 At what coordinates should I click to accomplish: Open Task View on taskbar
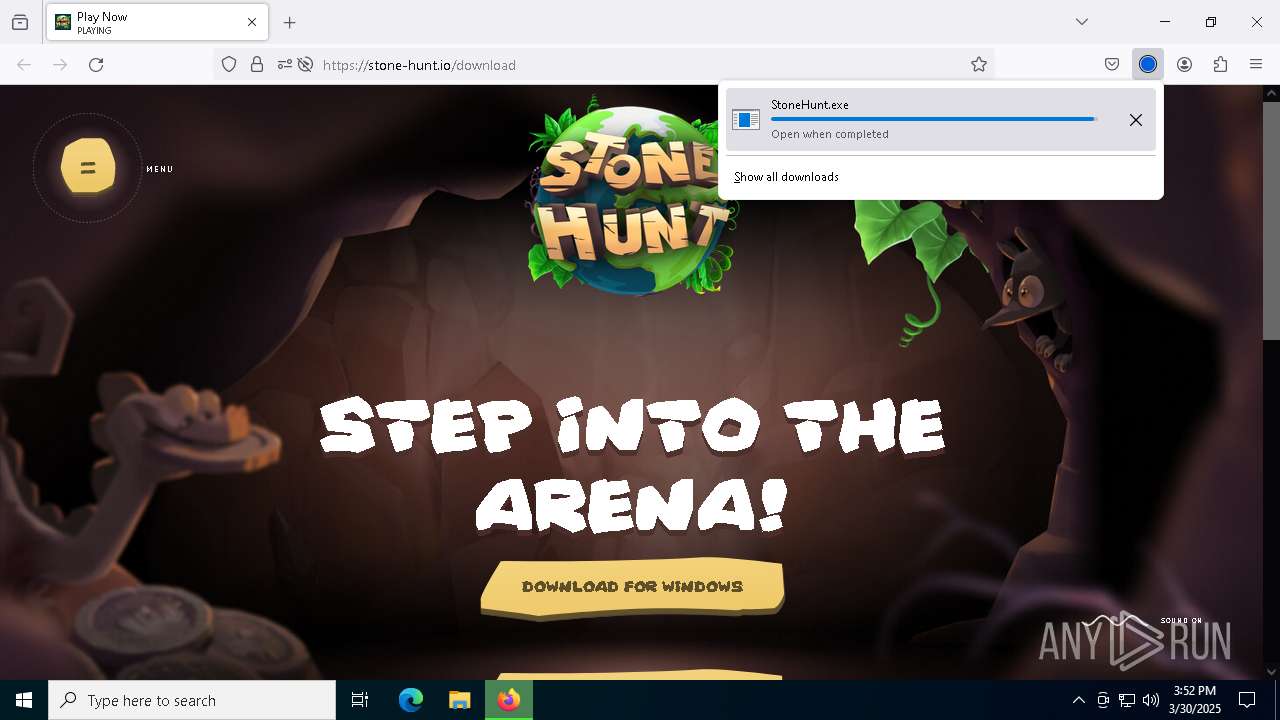pos(360,700)
